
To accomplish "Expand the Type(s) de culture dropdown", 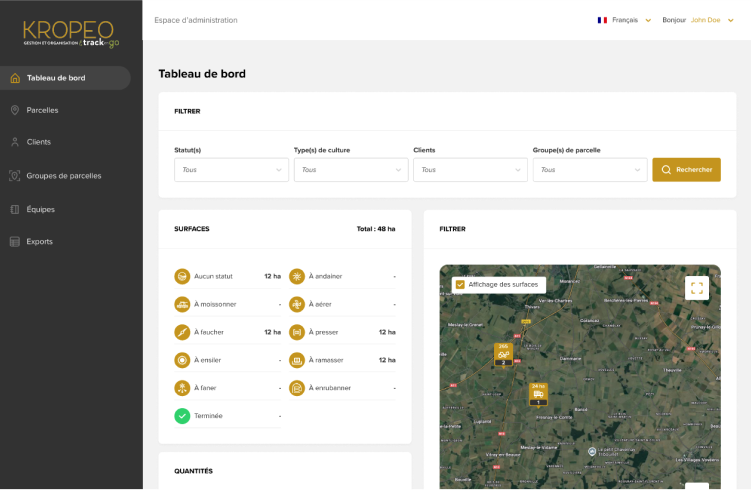I will pos(350,170).
